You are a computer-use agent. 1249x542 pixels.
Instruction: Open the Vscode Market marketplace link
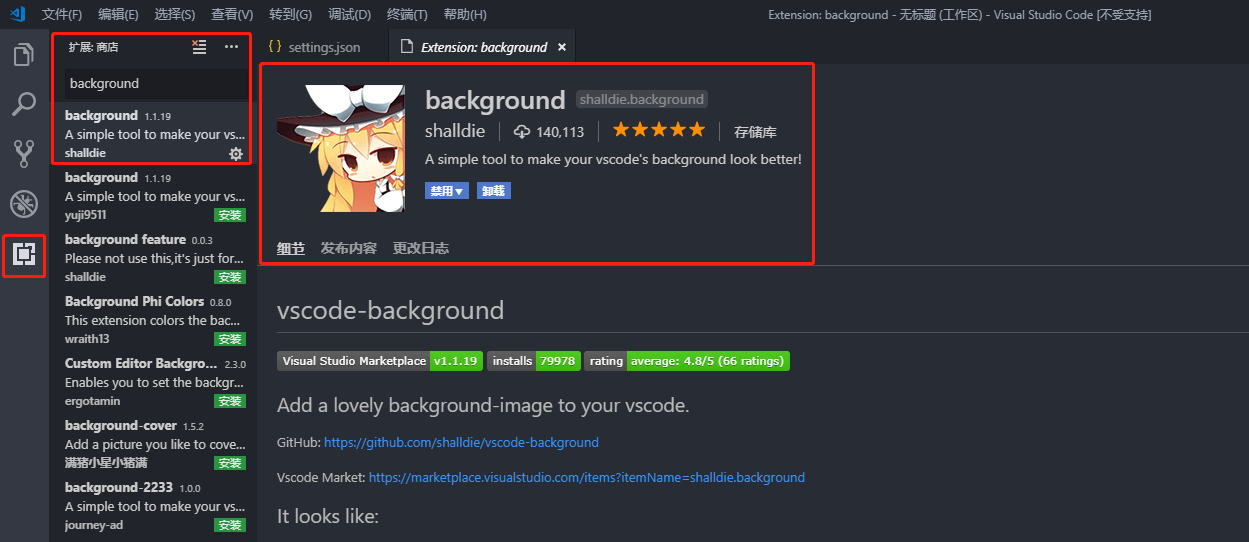coord(587,478)
